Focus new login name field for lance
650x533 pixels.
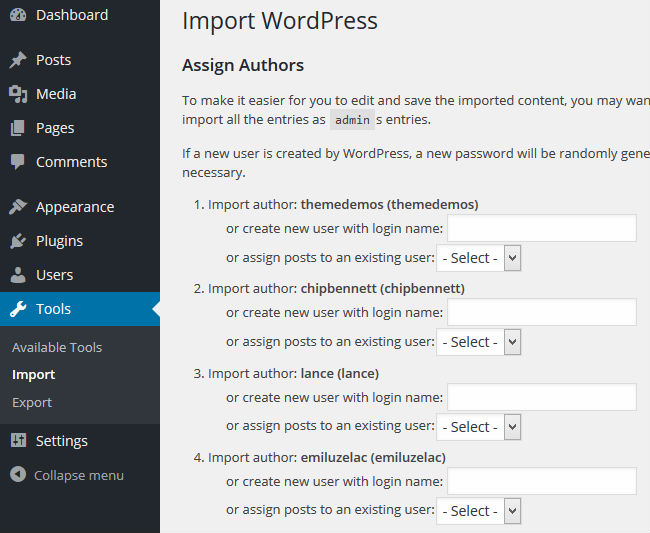[542, 397]
